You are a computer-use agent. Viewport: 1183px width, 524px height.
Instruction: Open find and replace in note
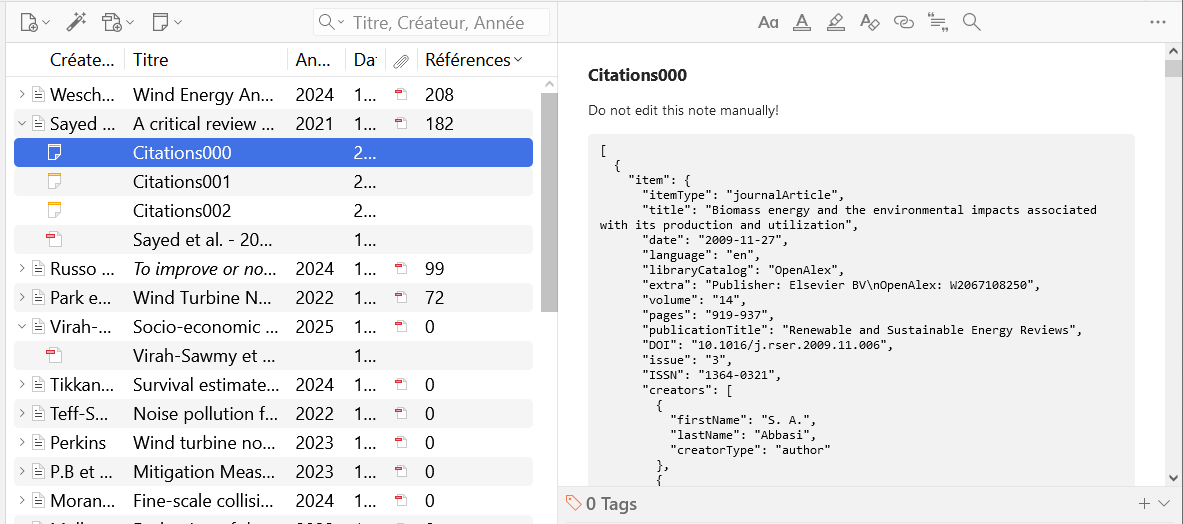click(971, 22)
